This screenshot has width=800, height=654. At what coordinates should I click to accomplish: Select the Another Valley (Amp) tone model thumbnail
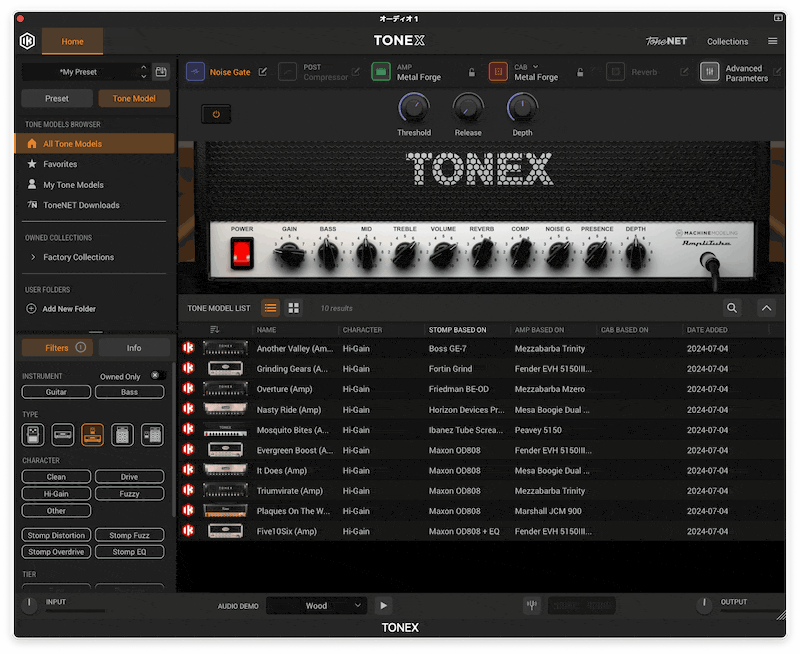click(225, 348)
